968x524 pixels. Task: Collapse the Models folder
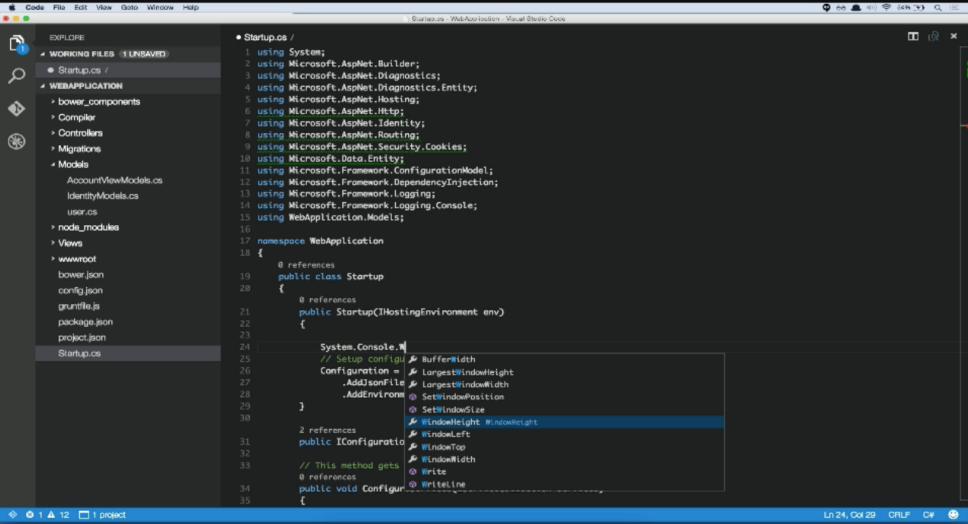73,164
